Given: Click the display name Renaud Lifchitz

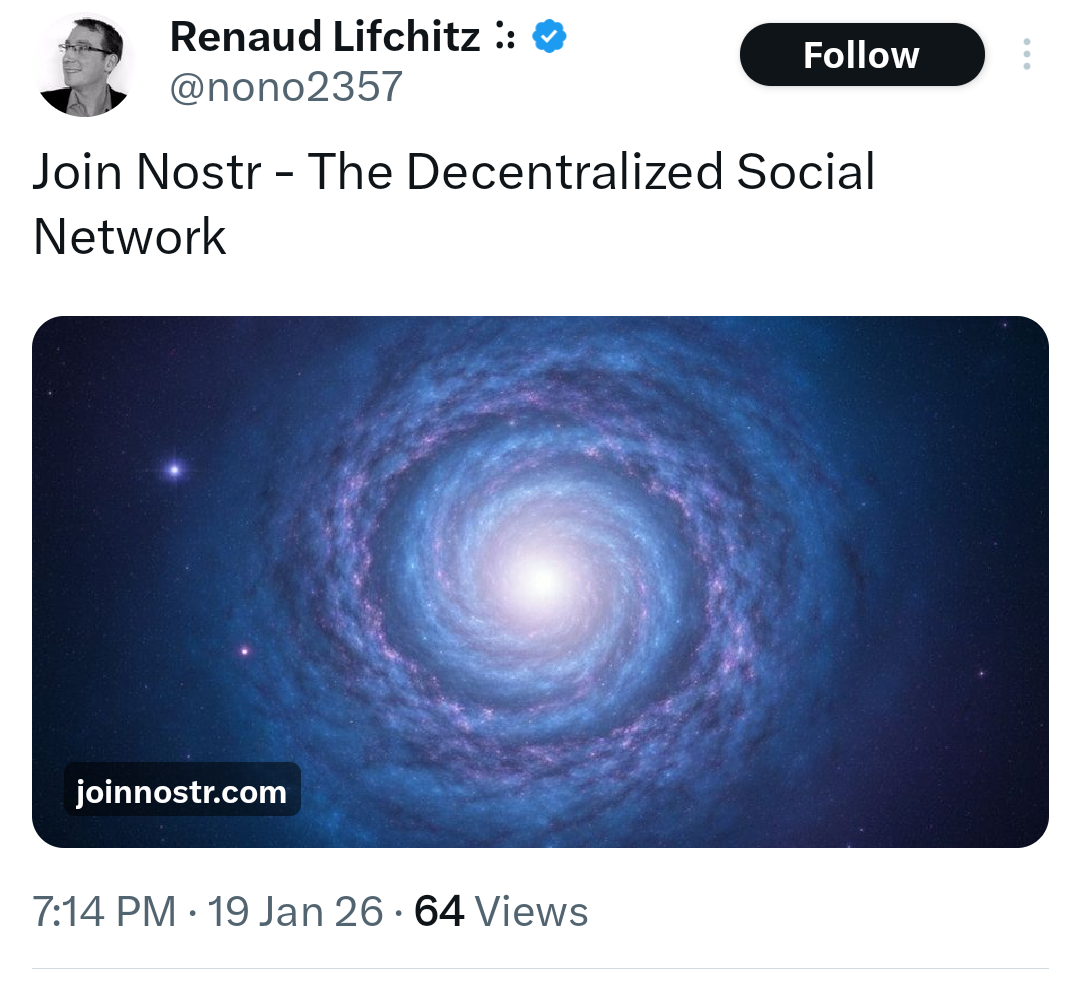Looking at the screenshot, I should coord(326,38).
